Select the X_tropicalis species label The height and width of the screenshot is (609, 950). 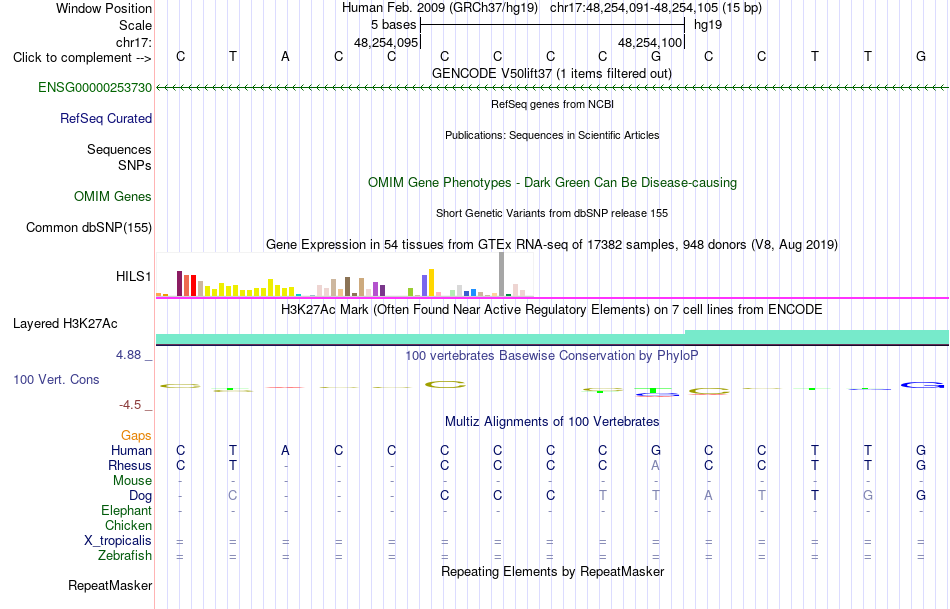(x=118, y=541)
